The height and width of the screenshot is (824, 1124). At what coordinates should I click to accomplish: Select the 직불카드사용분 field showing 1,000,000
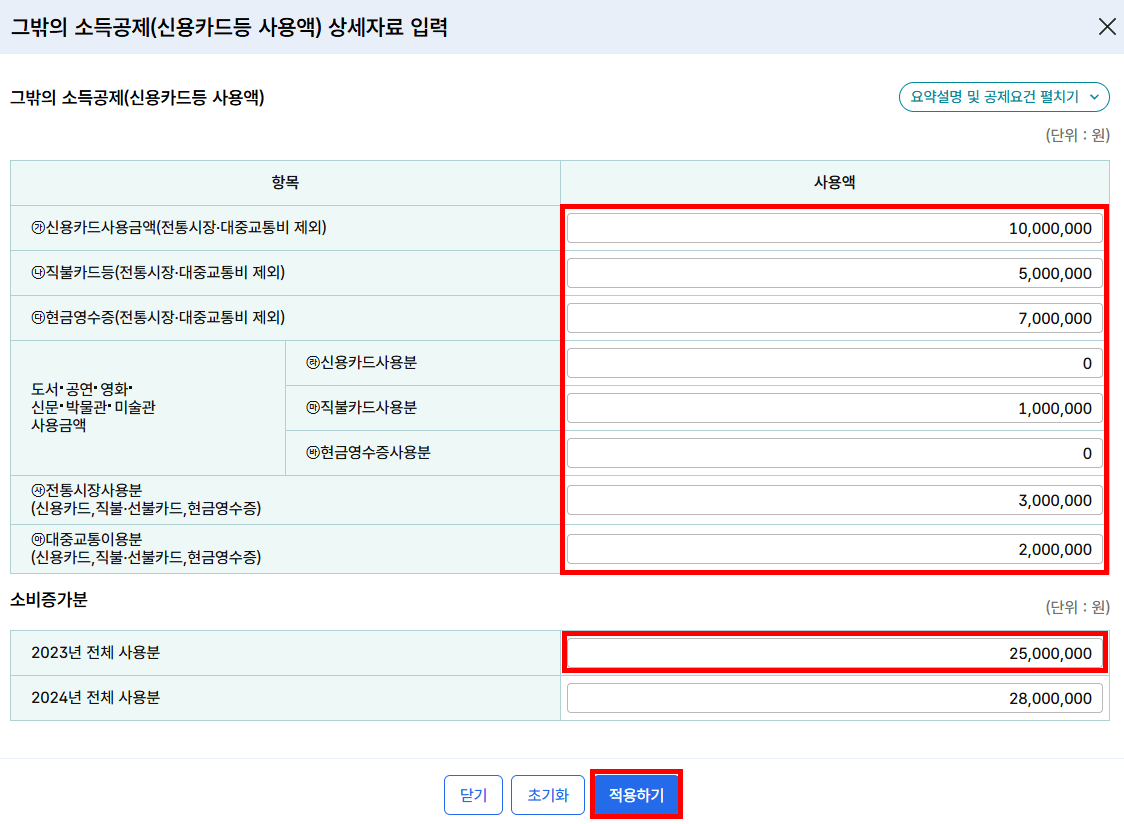(x=835, y=408)
